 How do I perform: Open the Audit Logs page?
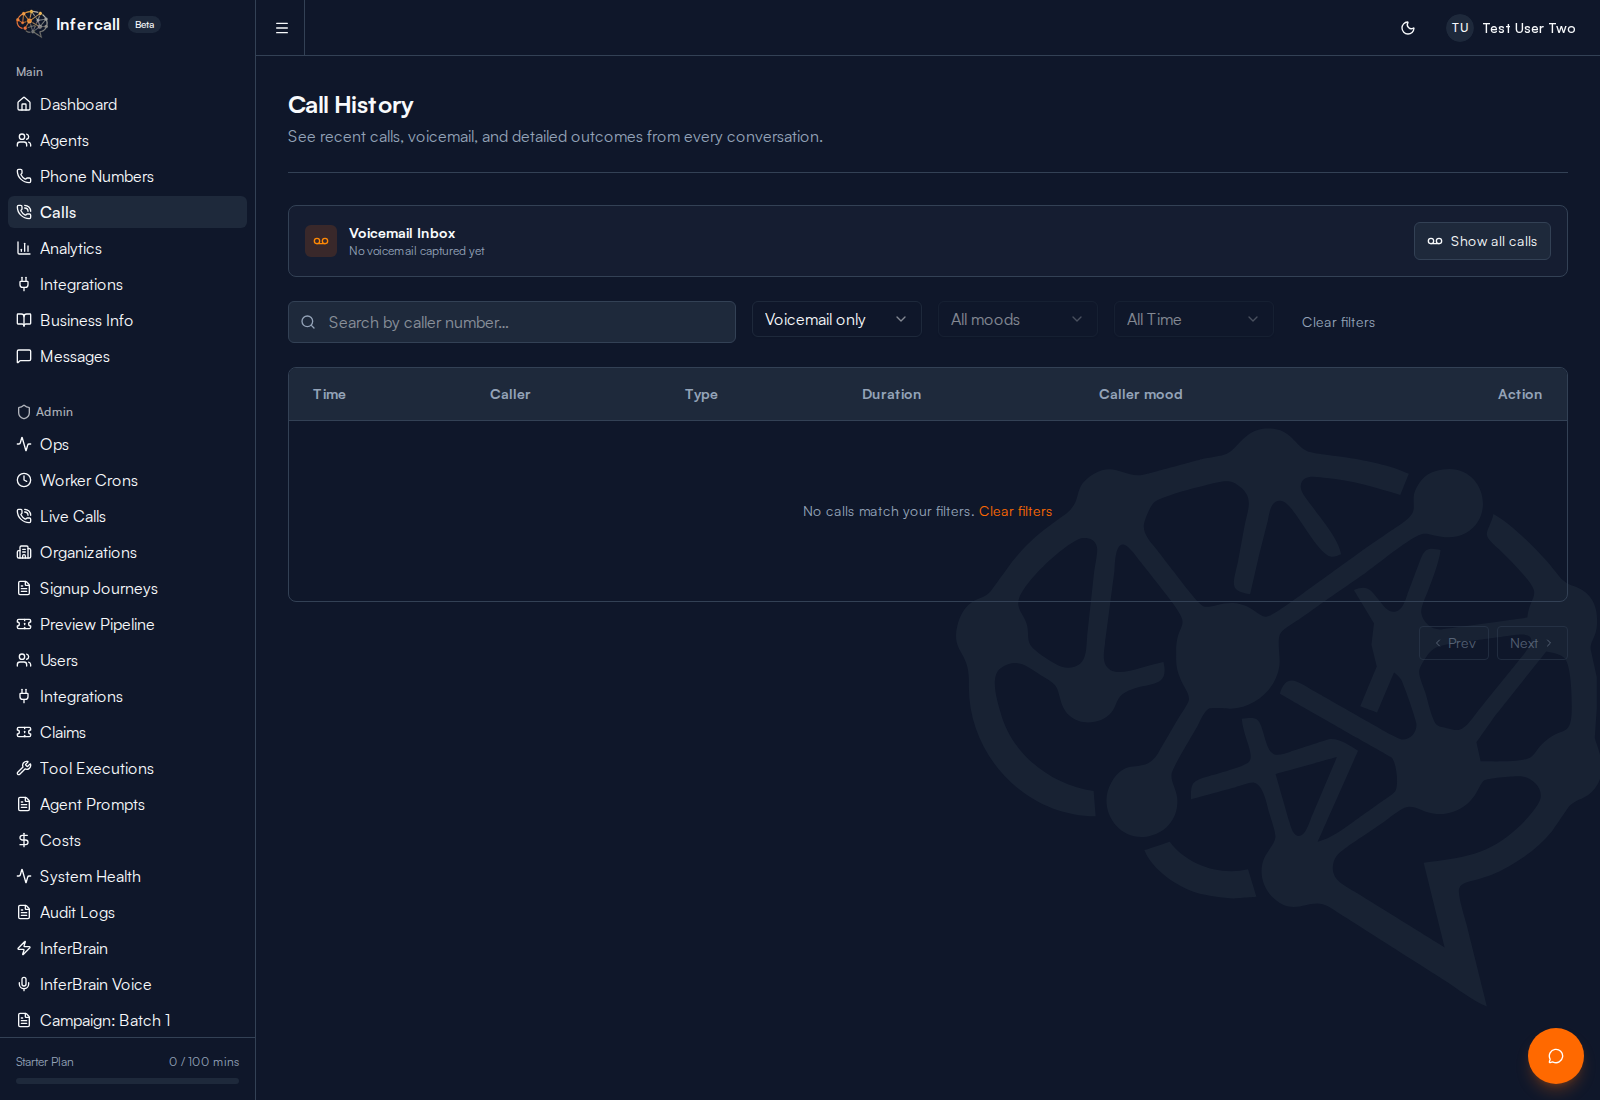point(76,912)
